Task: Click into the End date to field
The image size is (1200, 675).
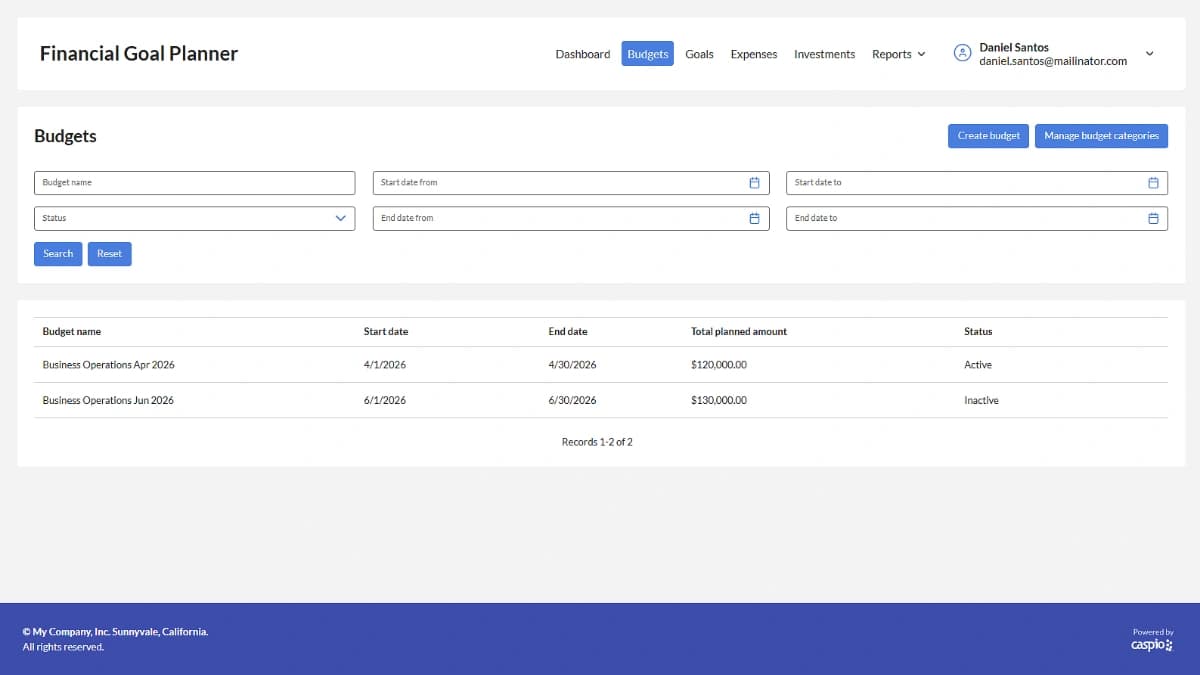Action: tap(977, 218)
